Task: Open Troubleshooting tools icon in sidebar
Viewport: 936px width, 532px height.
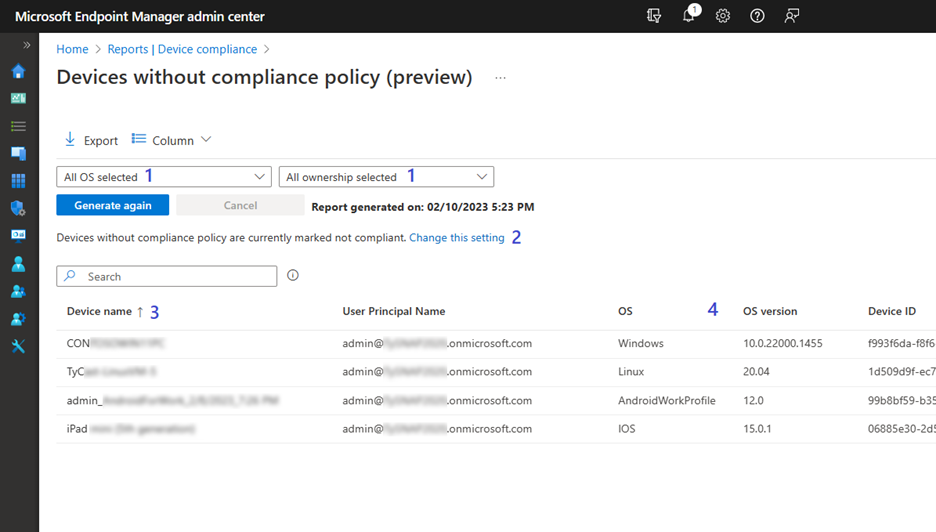Action: coord(19,346)
